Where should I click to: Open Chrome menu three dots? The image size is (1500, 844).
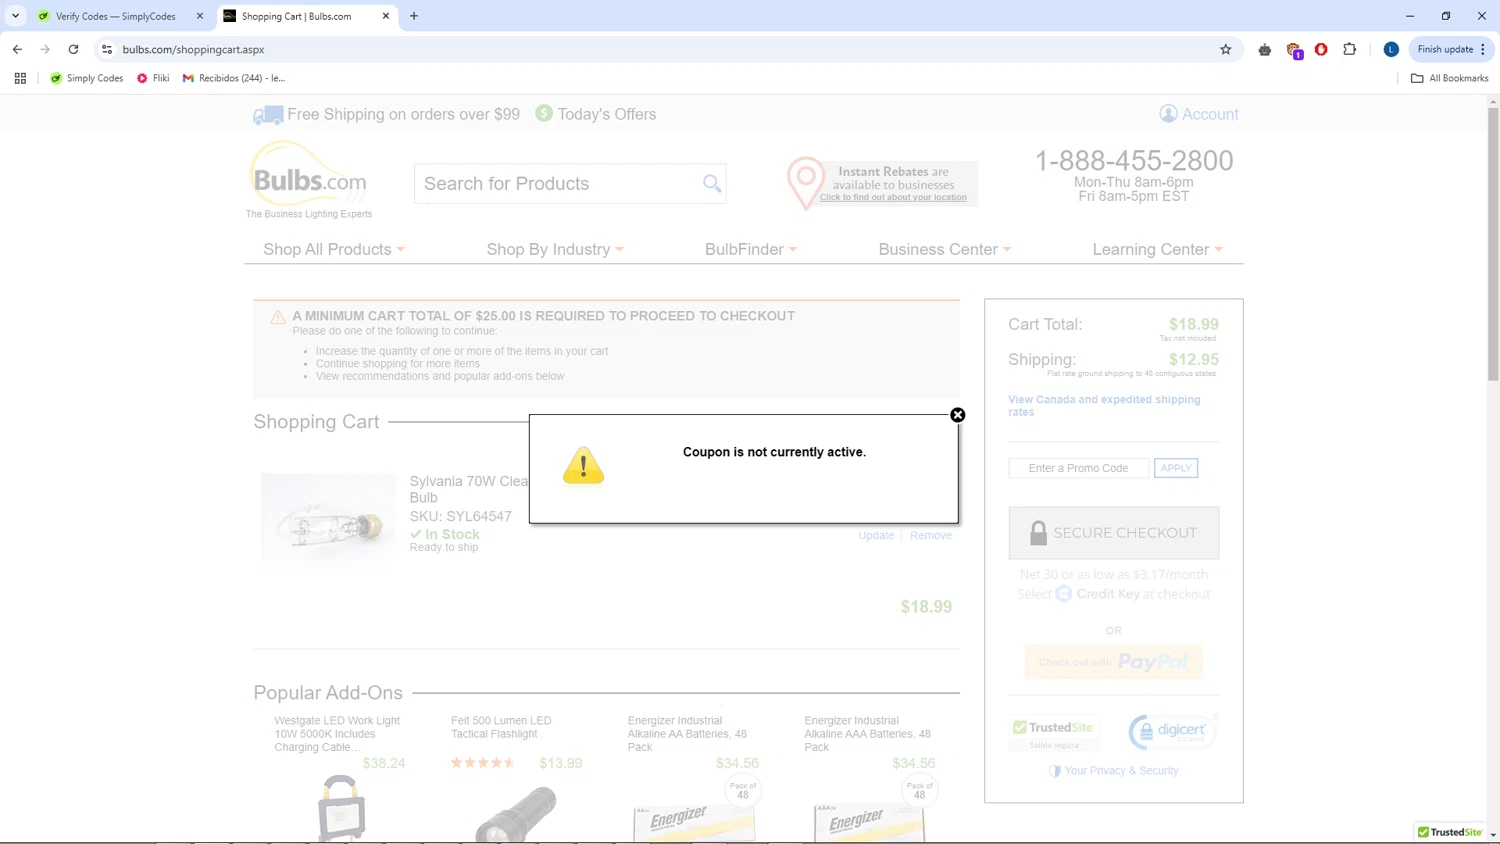click(1483, 49)
